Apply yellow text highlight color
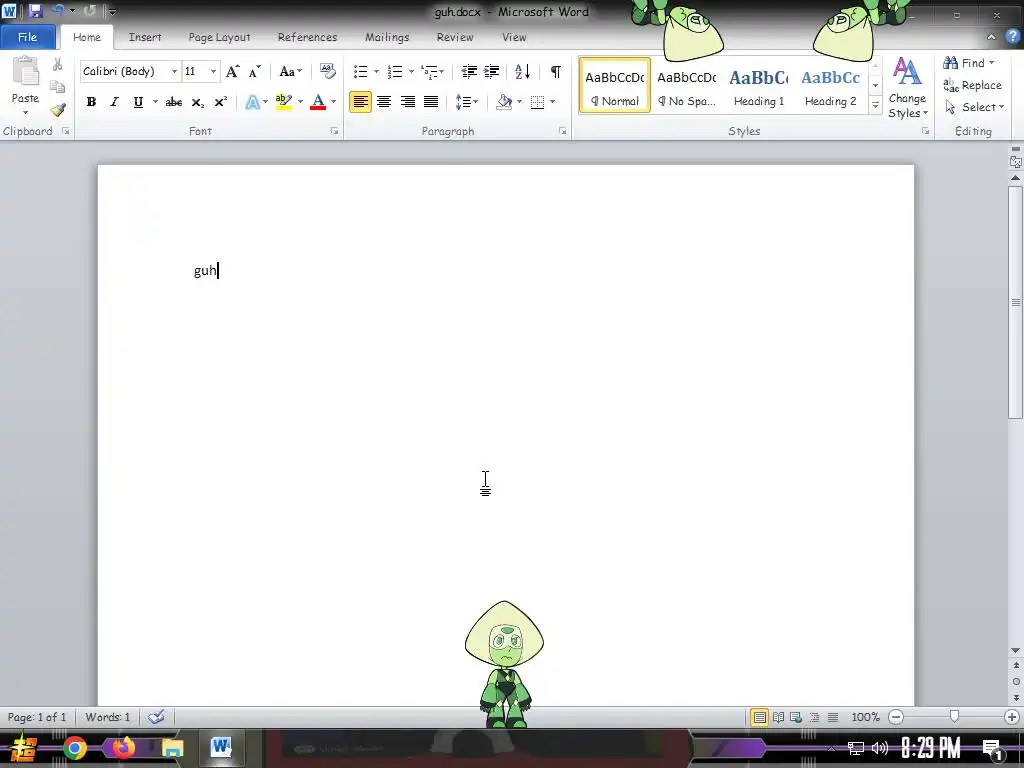 click(x=284, y=102)
